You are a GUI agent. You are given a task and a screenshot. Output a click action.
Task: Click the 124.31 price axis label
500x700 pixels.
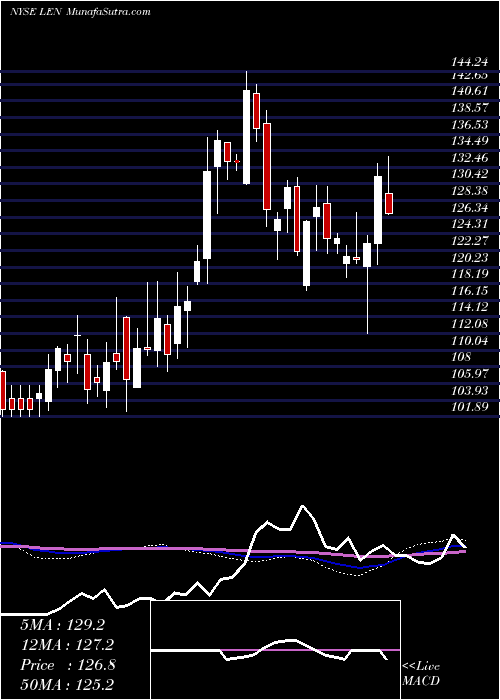coord(469,224)
